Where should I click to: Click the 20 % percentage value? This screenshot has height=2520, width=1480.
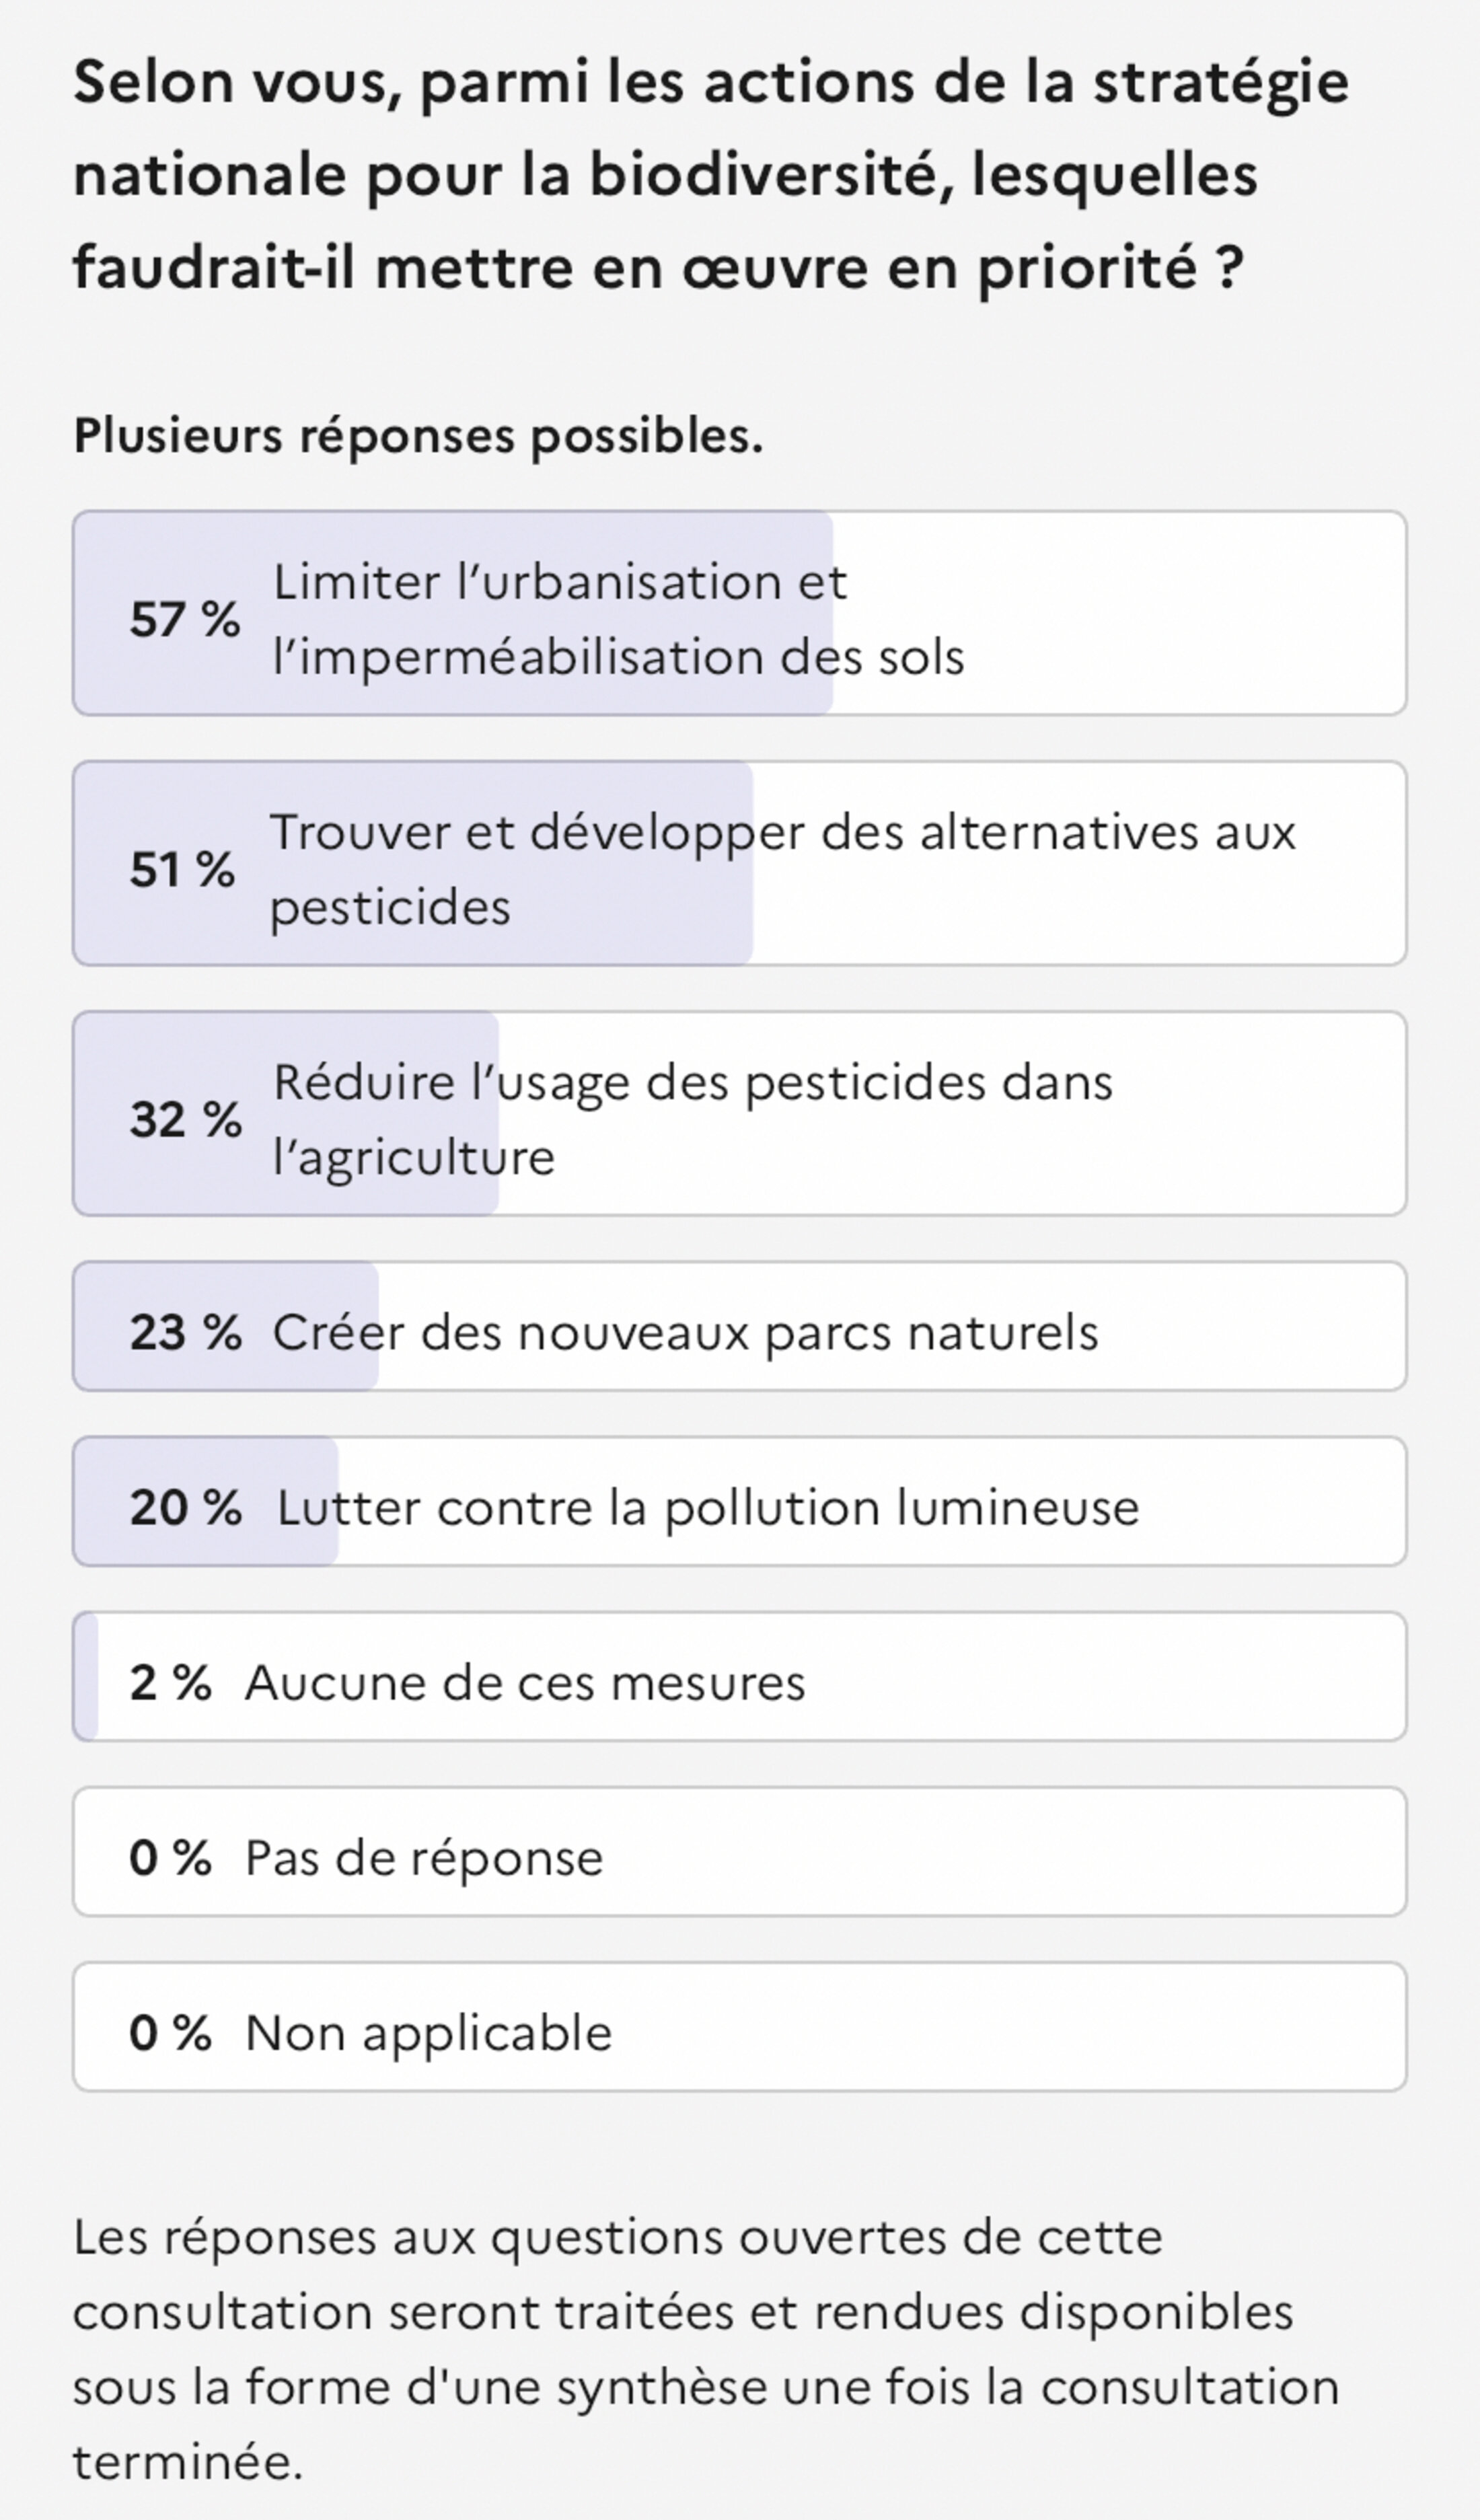[185, 1507]
